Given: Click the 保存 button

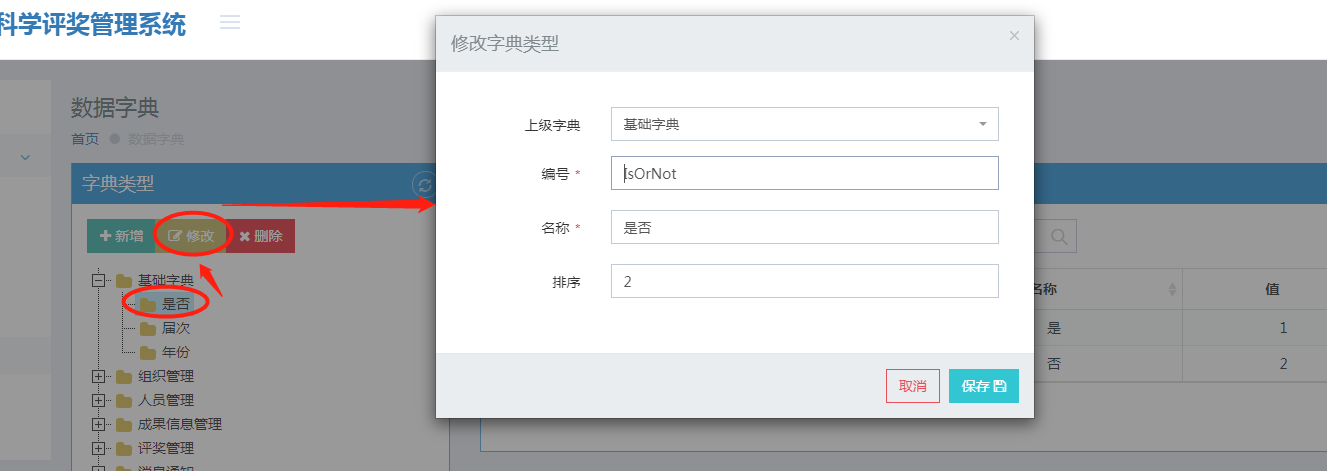Looking at the screenshot, I should [x=984, y=386].
